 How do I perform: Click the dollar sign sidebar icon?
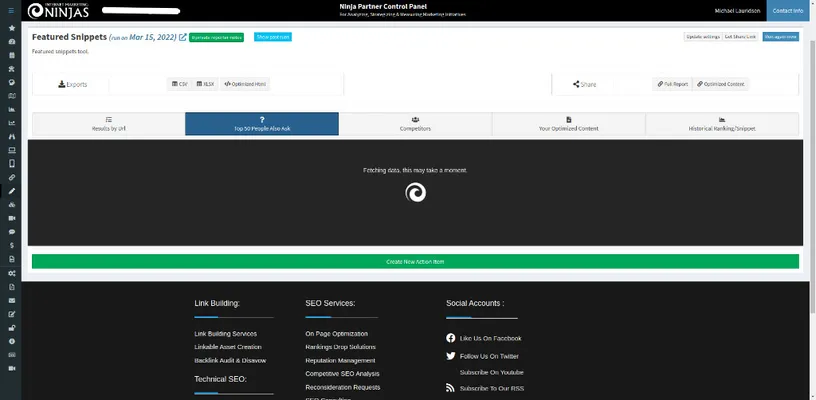[x=11, y=245]
